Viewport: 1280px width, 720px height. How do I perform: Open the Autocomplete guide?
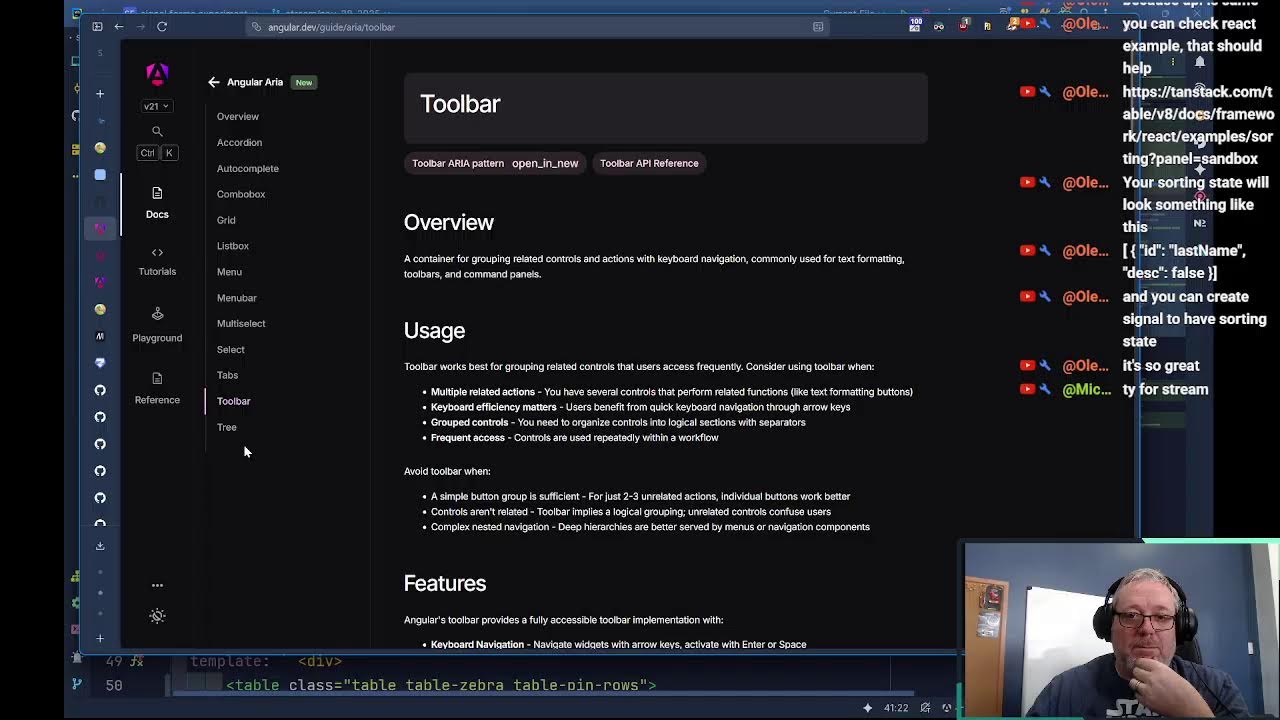(248, 169)
